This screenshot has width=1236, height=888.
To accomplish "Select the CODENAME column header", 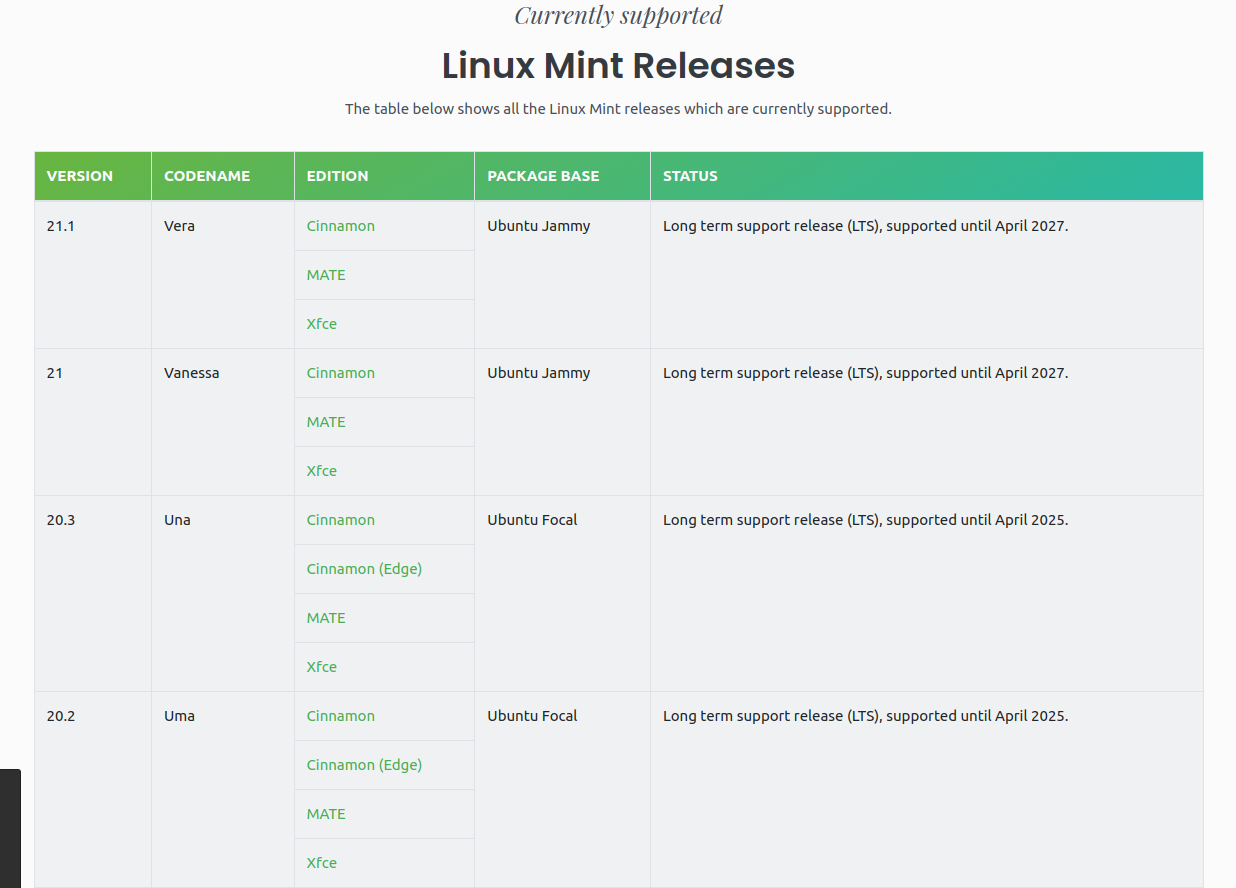I will (207, 175).
